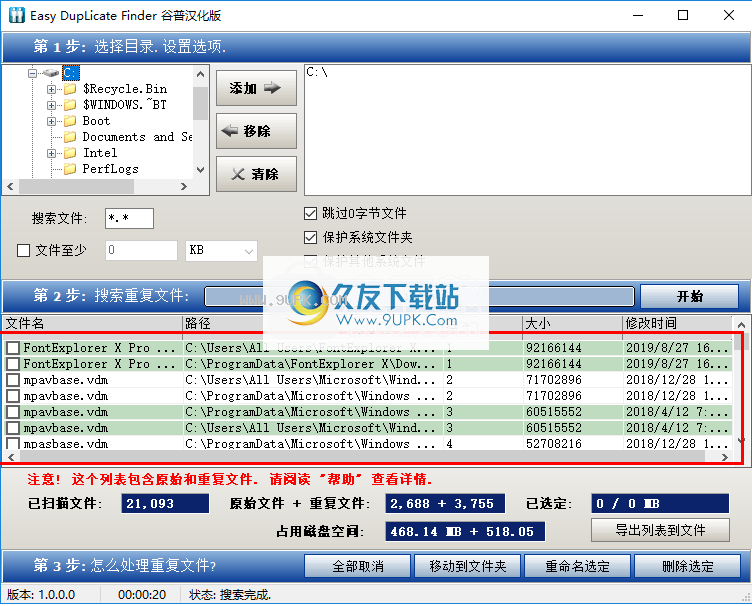Click the 移除 remove directory button
The image size is (752, 606).
pyautogui.click(x=256, y=131)
